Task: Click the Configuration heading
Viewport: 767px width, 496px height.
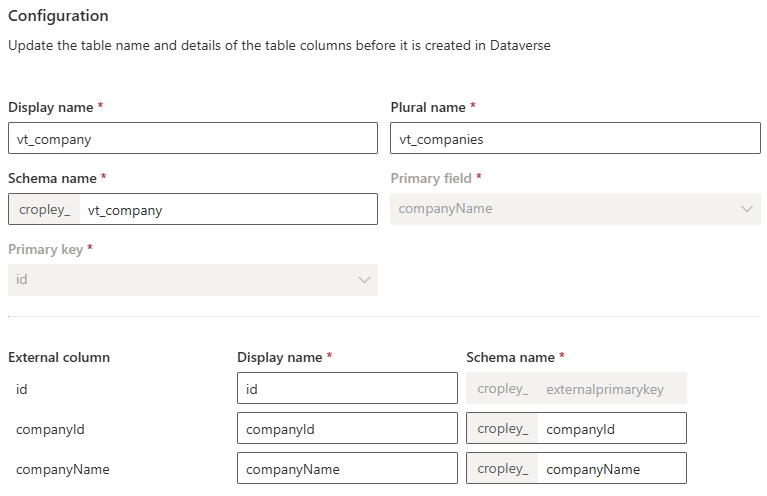Action: pos(58,16)
